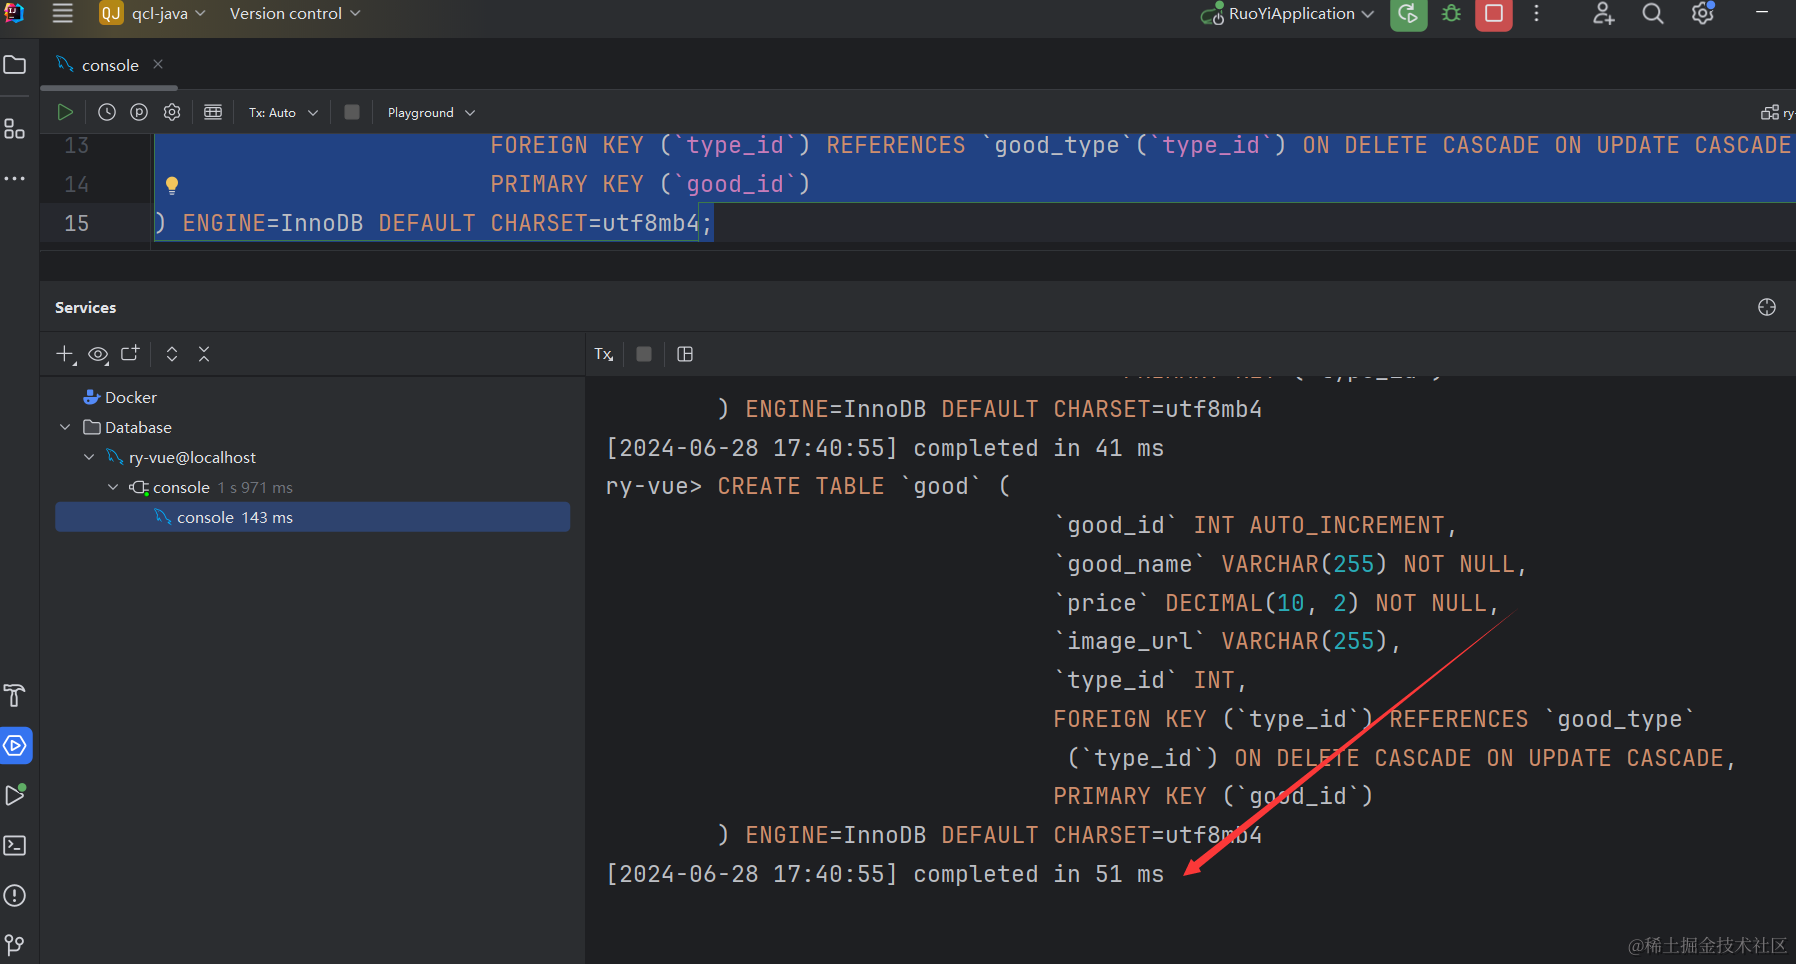This screenshot has width=1796, height=964.
Task: Open the Terminal tool window
Action: 15,846
